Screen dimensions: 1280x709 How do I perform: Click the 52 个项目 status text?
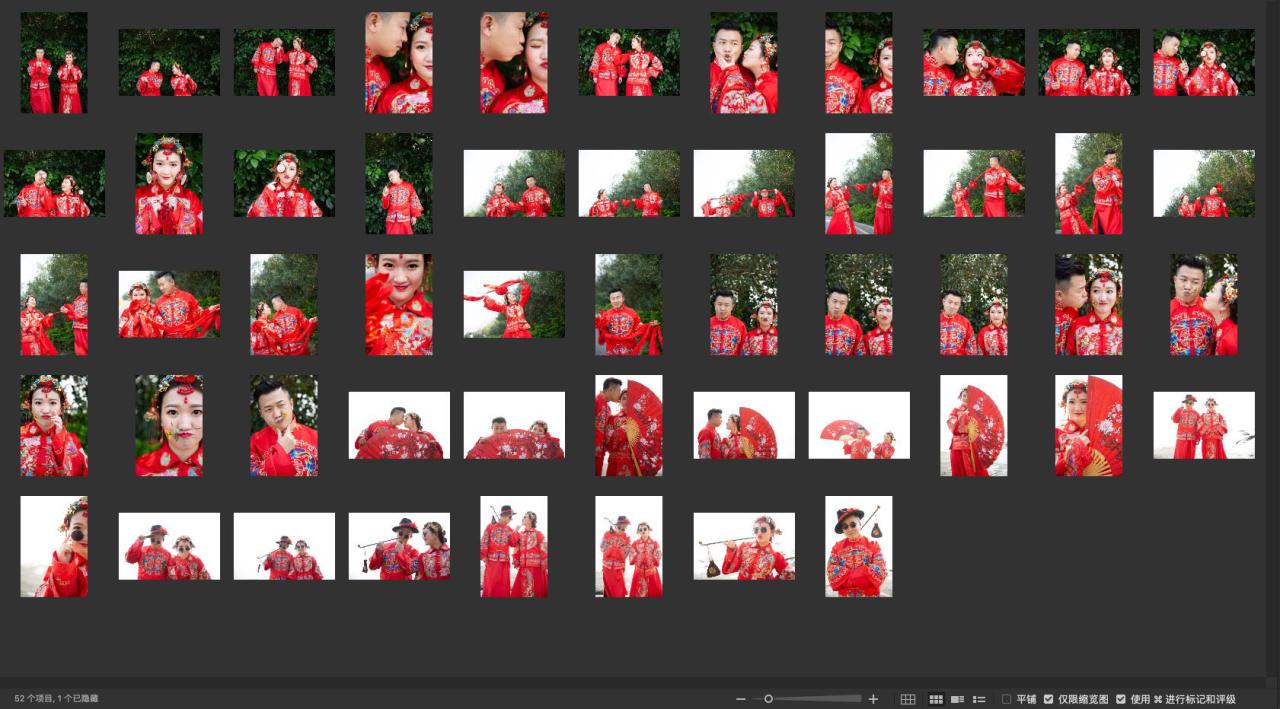pos(56,699)
